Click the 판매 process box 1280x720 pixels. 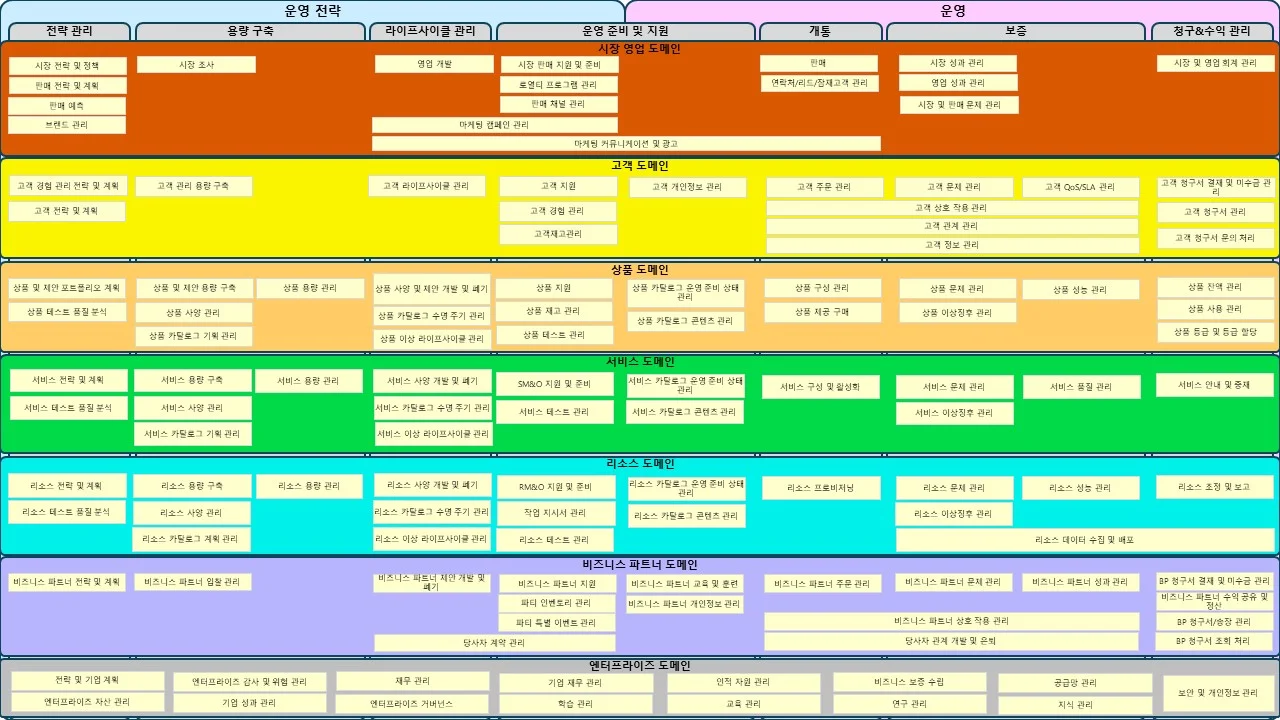(821, 62)
